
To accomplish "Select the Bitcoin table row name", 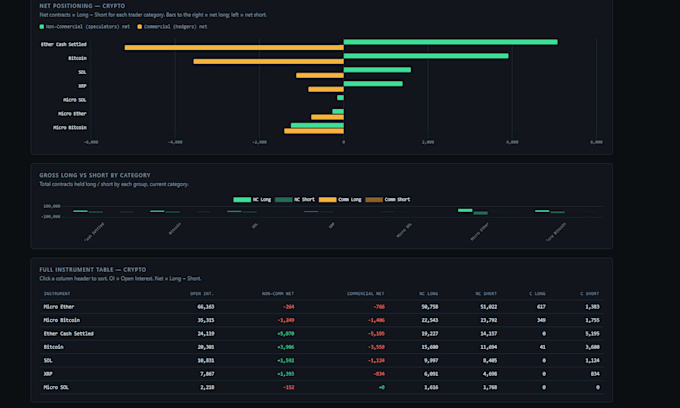I will click(54, 347).
